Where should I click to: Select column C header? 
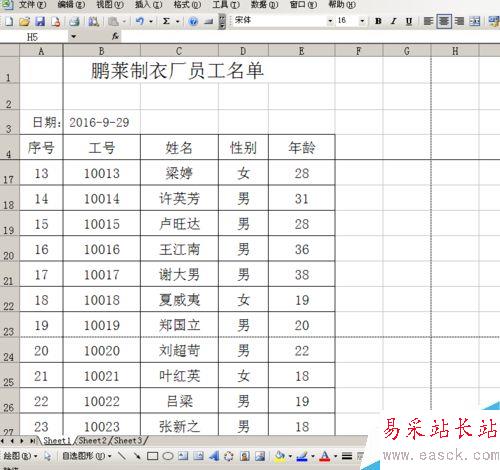(179, 51)
